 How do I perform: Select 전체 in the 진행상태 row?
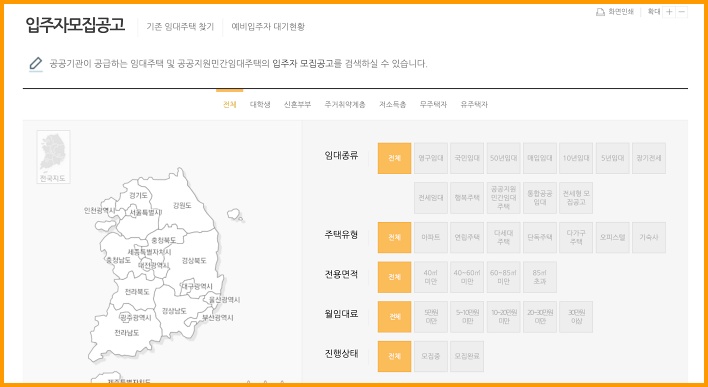pyautogui.click(x=394, y=356)
